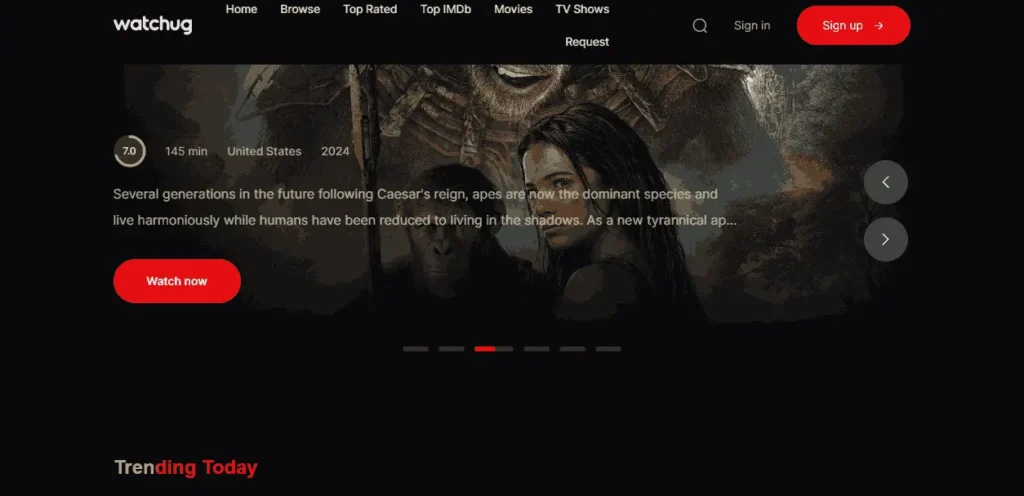Click the '145 min' duration text
The width and height of the screenshot is (1024, 496).
[x=186, y=151]
